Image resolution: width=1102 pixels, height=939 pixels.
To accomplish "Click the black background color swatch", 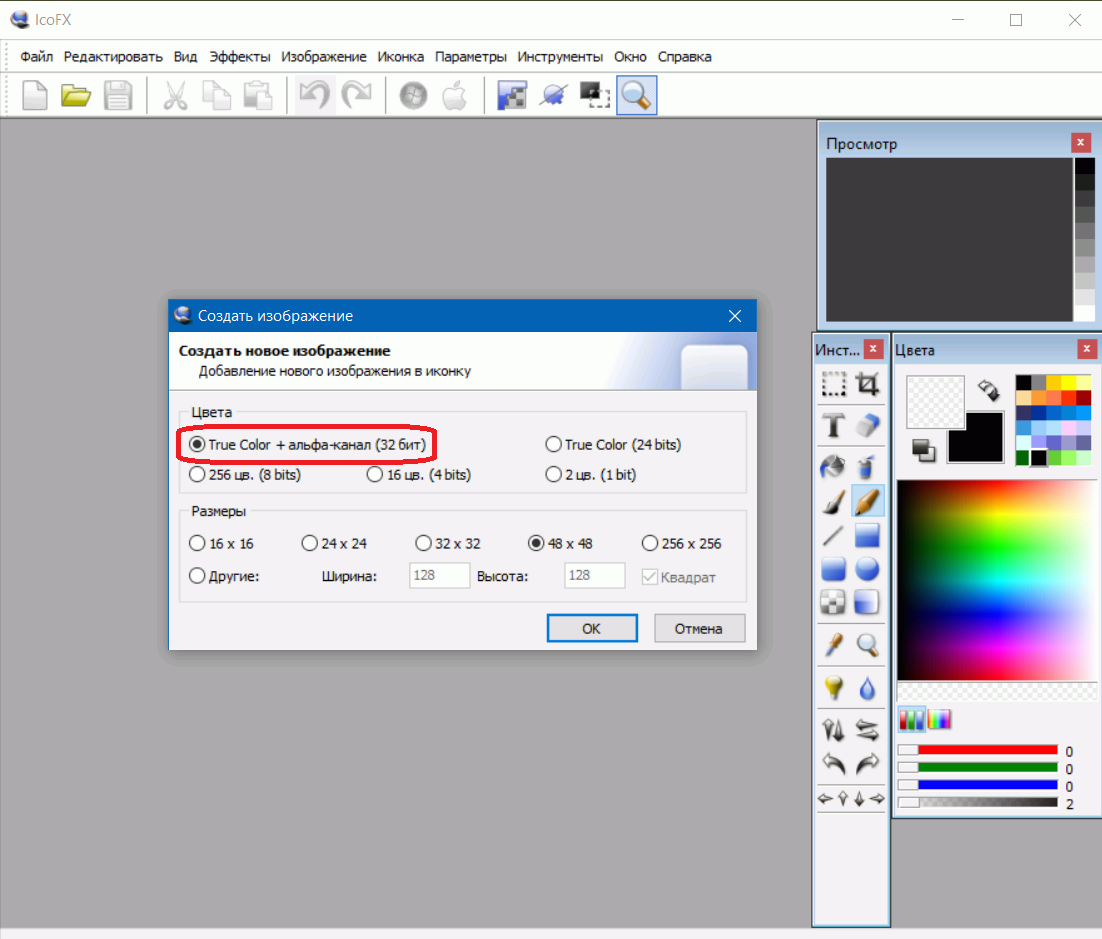I will [975, 436].
